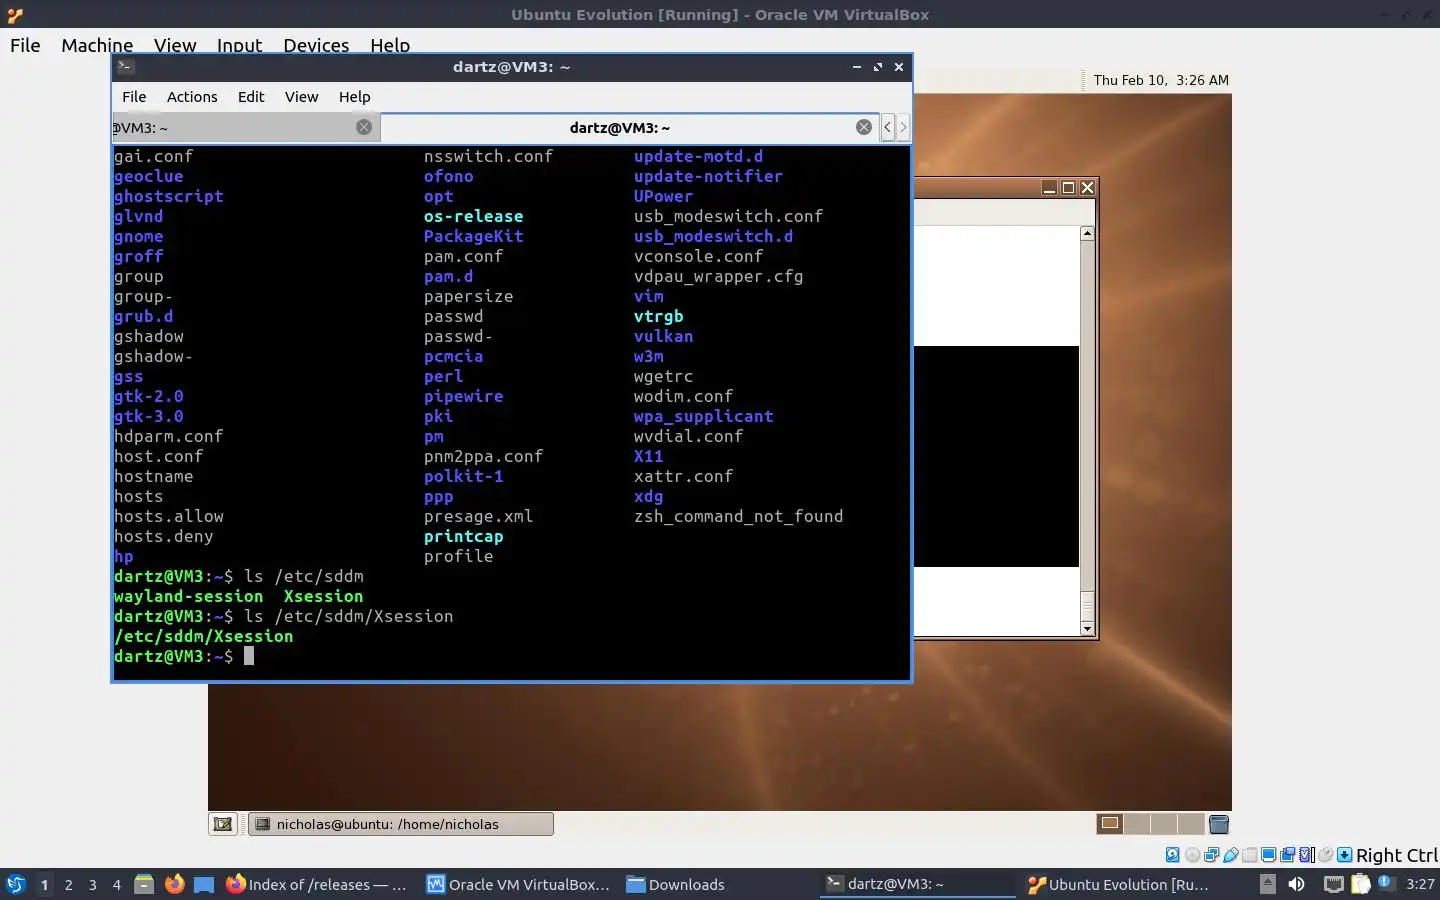Select the first guest workspace switcher cell
This screenshot has width=1440, height=900.
point(1110,824)
